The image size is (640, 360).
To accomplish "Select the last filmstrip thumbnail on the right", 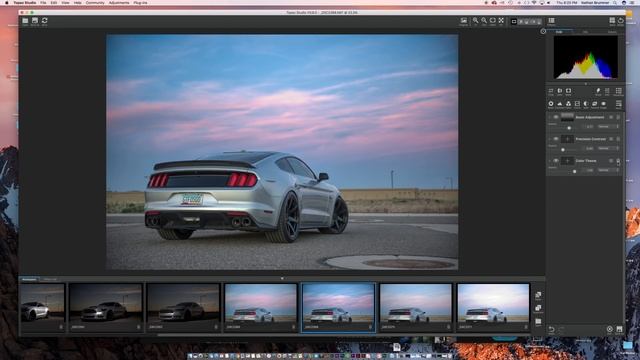I will click(x=493, y=307).
